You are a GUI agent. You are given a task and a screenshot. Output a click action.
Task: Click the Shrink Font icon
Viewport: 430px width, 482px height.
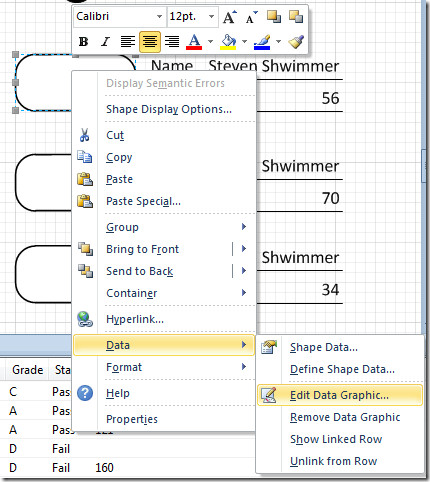[251, 17]
